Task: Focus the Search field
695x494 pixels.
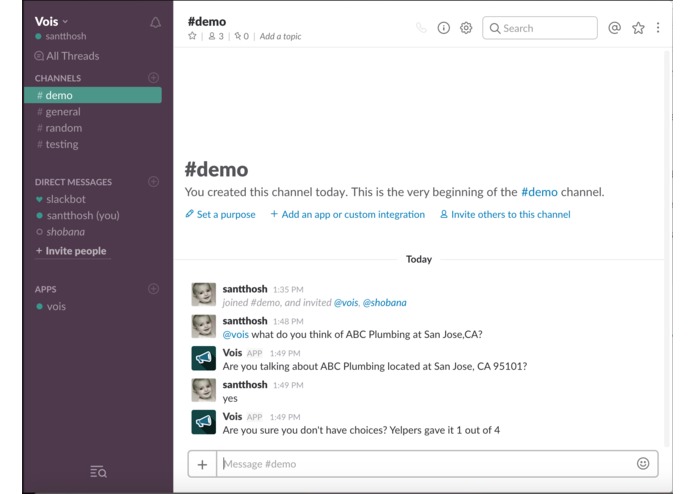Action: click(x=540, y=28)
